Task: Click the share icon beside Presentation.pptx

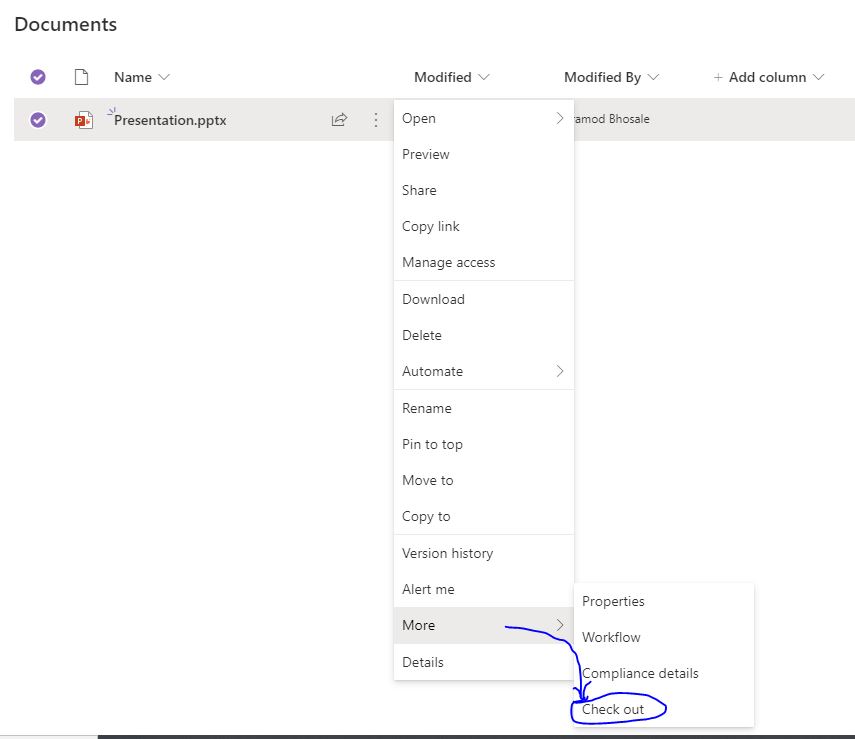Action: [x=339, y=118]
